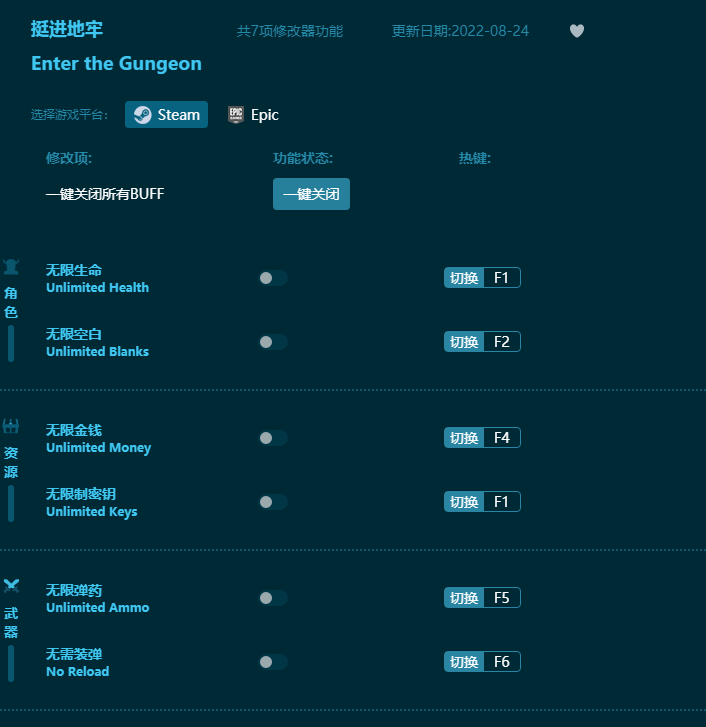706x727 pixels.
Task: Click F4 hotkey field for Unlimited Money
Action: point(502,438)
